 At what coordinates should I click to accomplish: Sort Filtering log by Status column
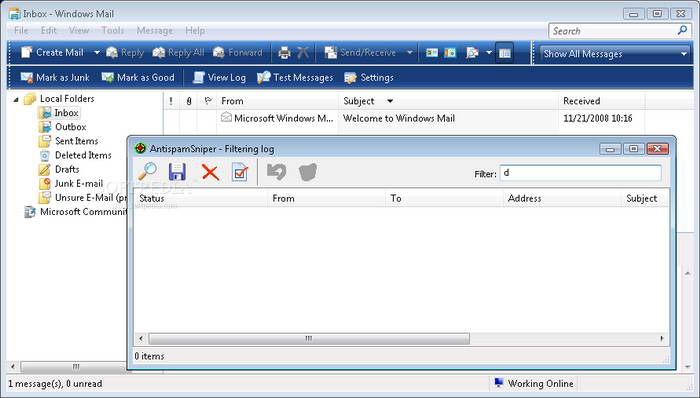point(201,198)
